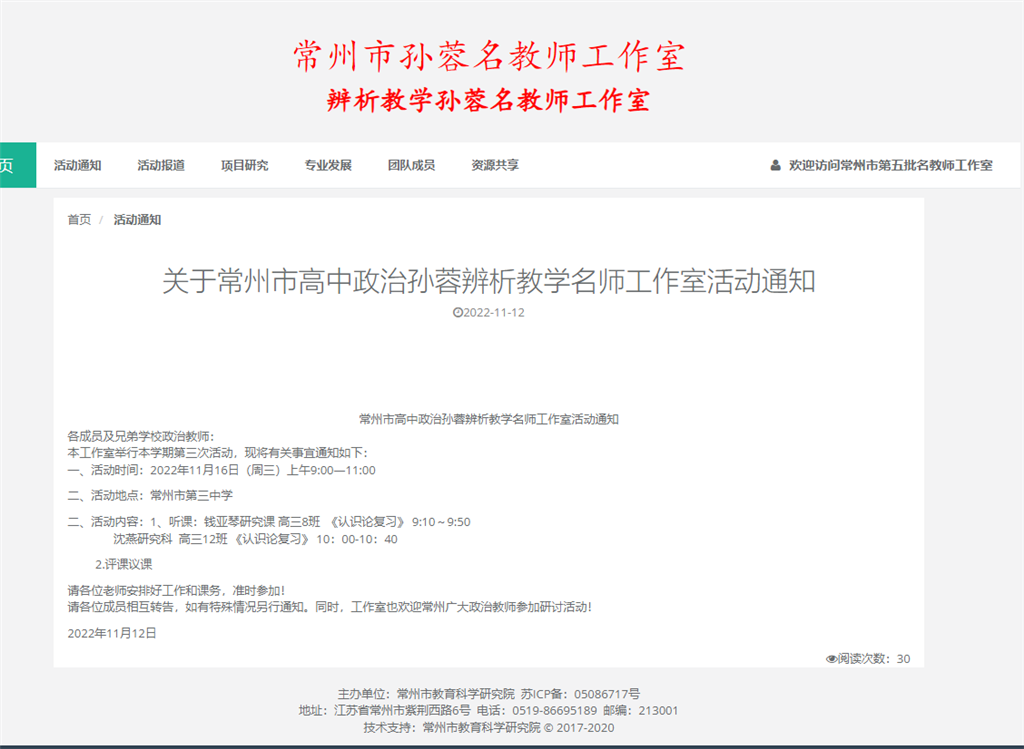Click the user icon beside the welcome text

click(775, 166)
